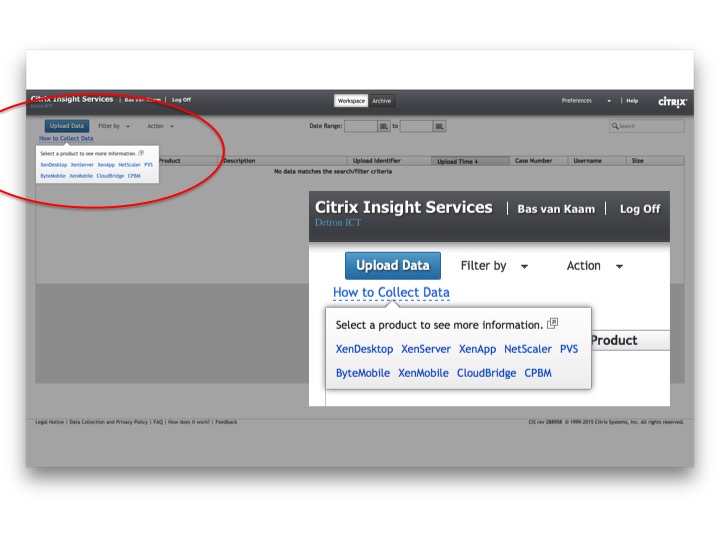Image resolution: width=720 pixels, height=540 pixels.
Task: Open the NetScaler link in the enlarged popup
Action: tap(528, 349)
